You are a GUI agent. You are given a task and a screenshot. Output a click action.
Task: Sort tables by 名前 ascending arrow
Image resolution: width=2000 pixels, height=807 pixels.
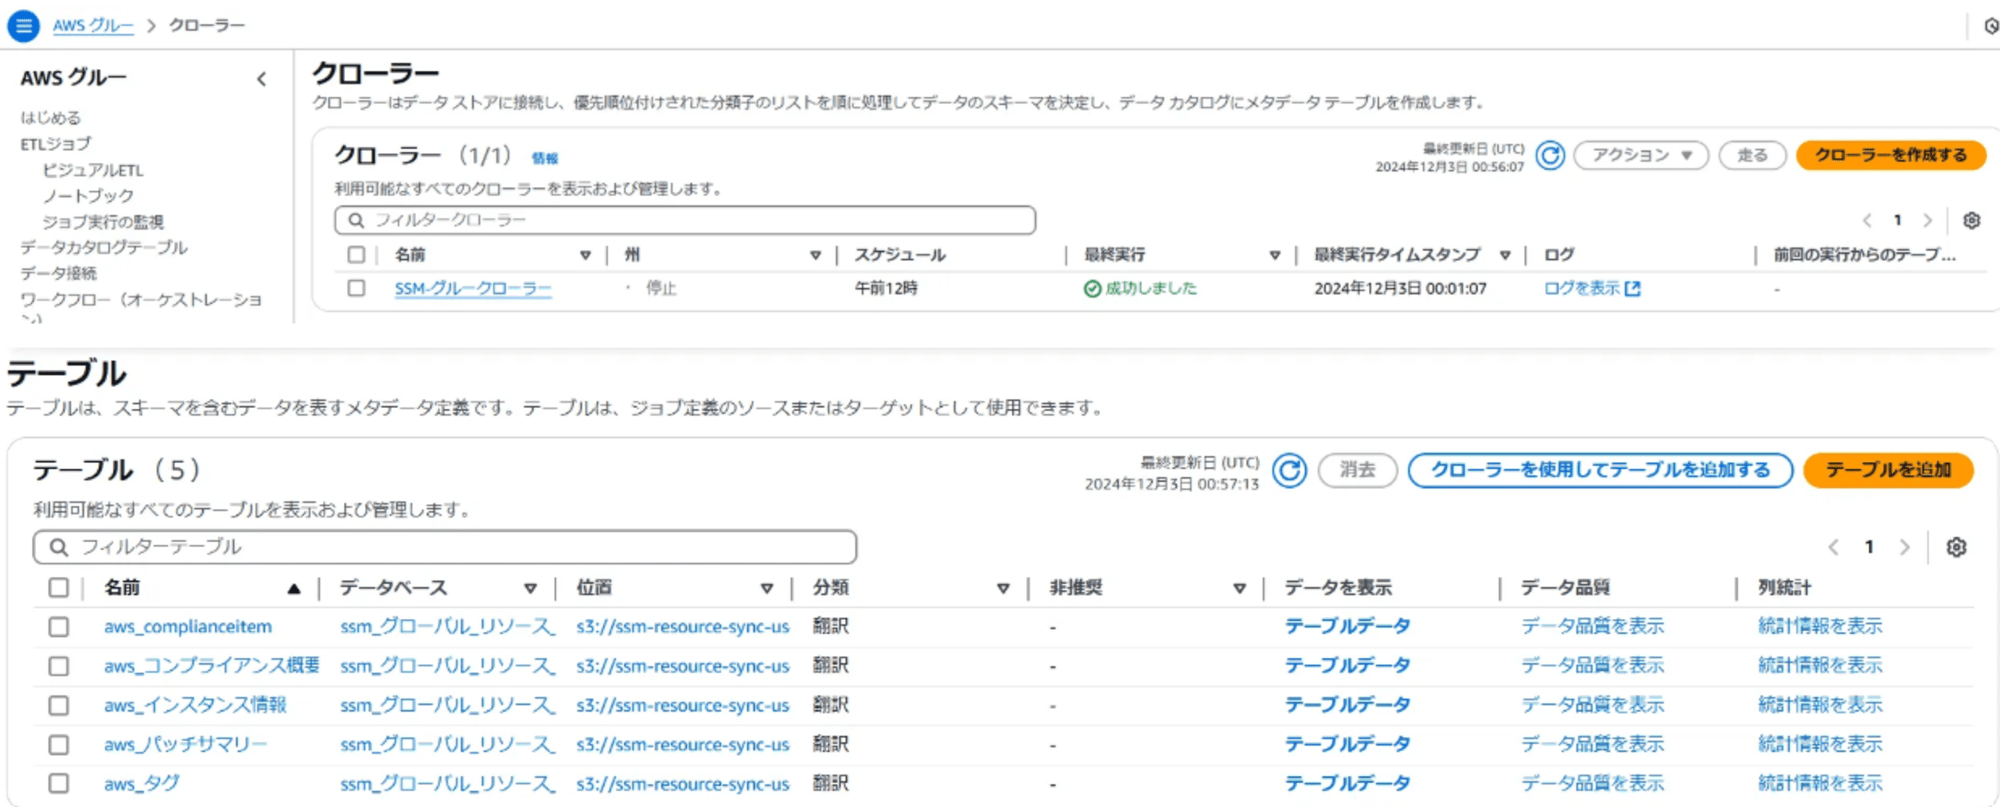(294, 589)
